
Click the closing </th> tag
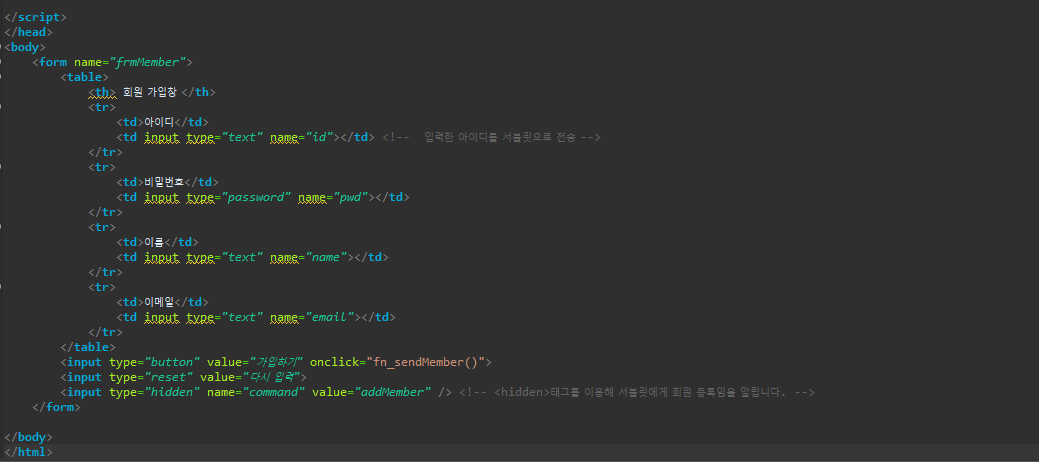[x=199, y=92]
